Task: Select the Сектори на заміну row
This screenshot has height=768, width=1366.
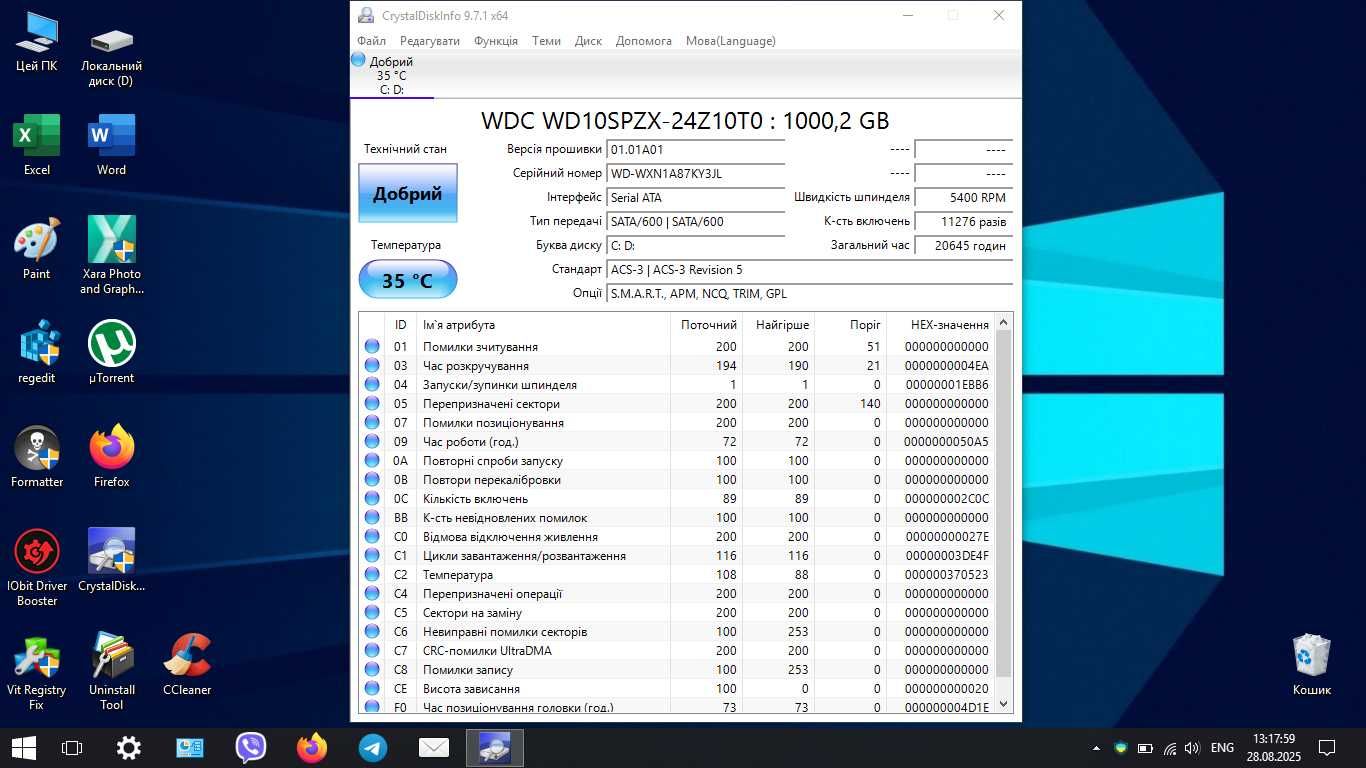Action: [677, 613]
